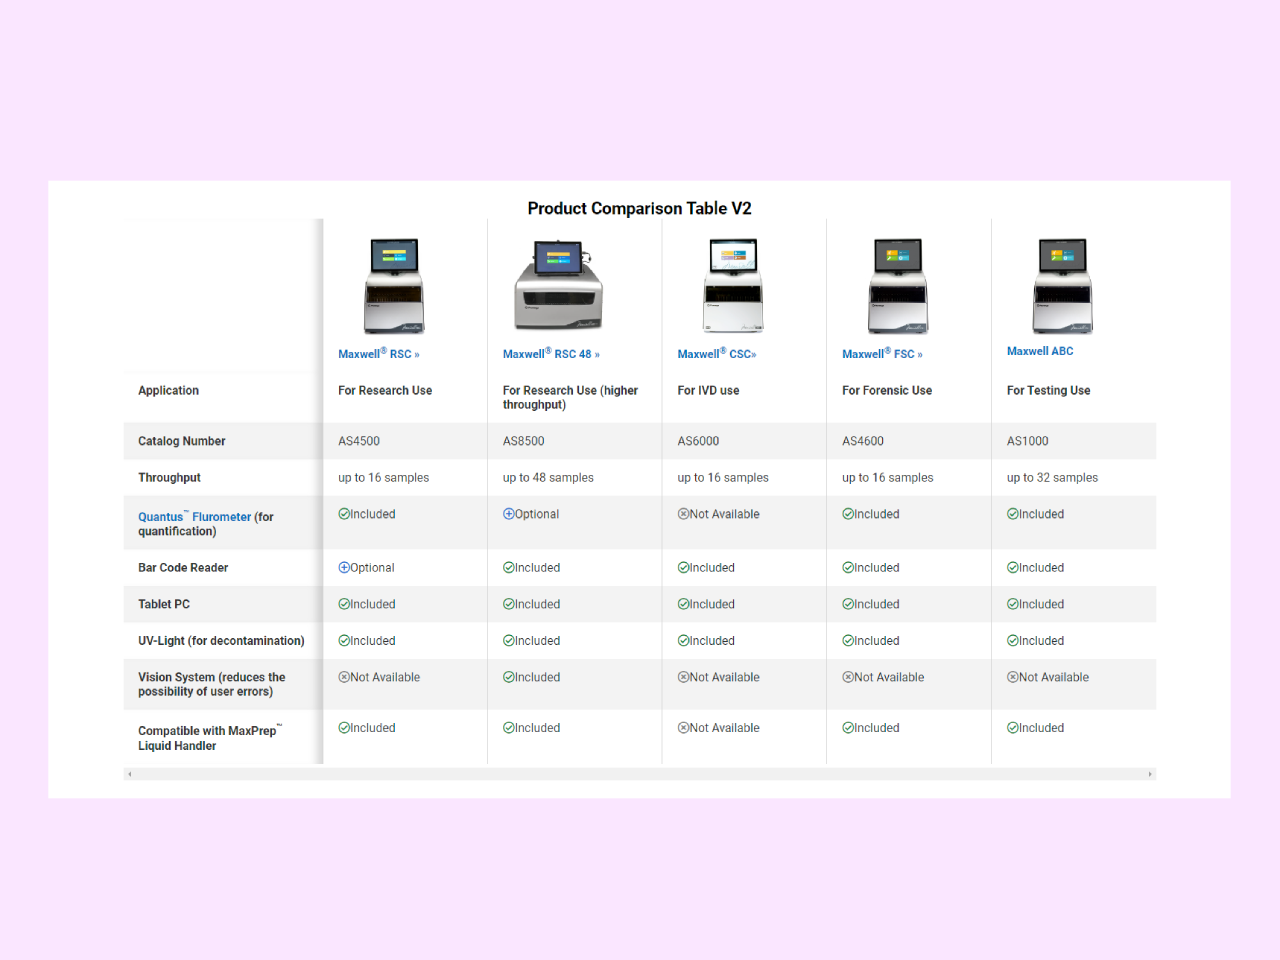Image resolution: width=1280 pixels, height=960 pixels.
Task: Click the Optional plus icon for Bar Code Reader under Maxwell RSC
Action: pyautogui.click(x=345, y=567)
